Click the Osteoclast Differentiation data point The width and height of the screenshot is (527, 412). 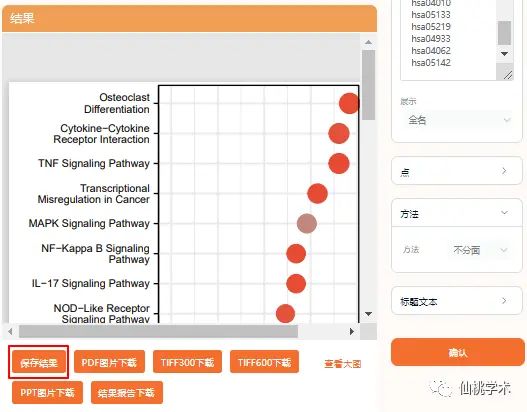pyautogui.click(x=349, y=104)
